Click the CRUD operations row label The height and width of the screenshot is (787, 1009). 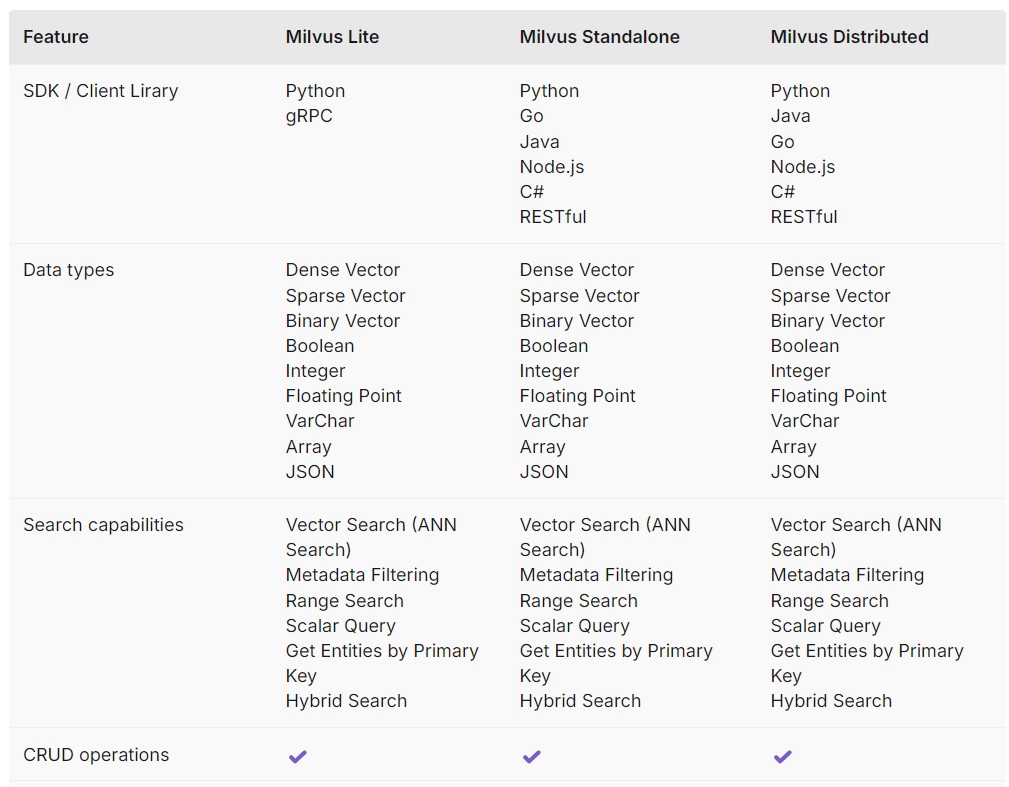click(96, 755)
